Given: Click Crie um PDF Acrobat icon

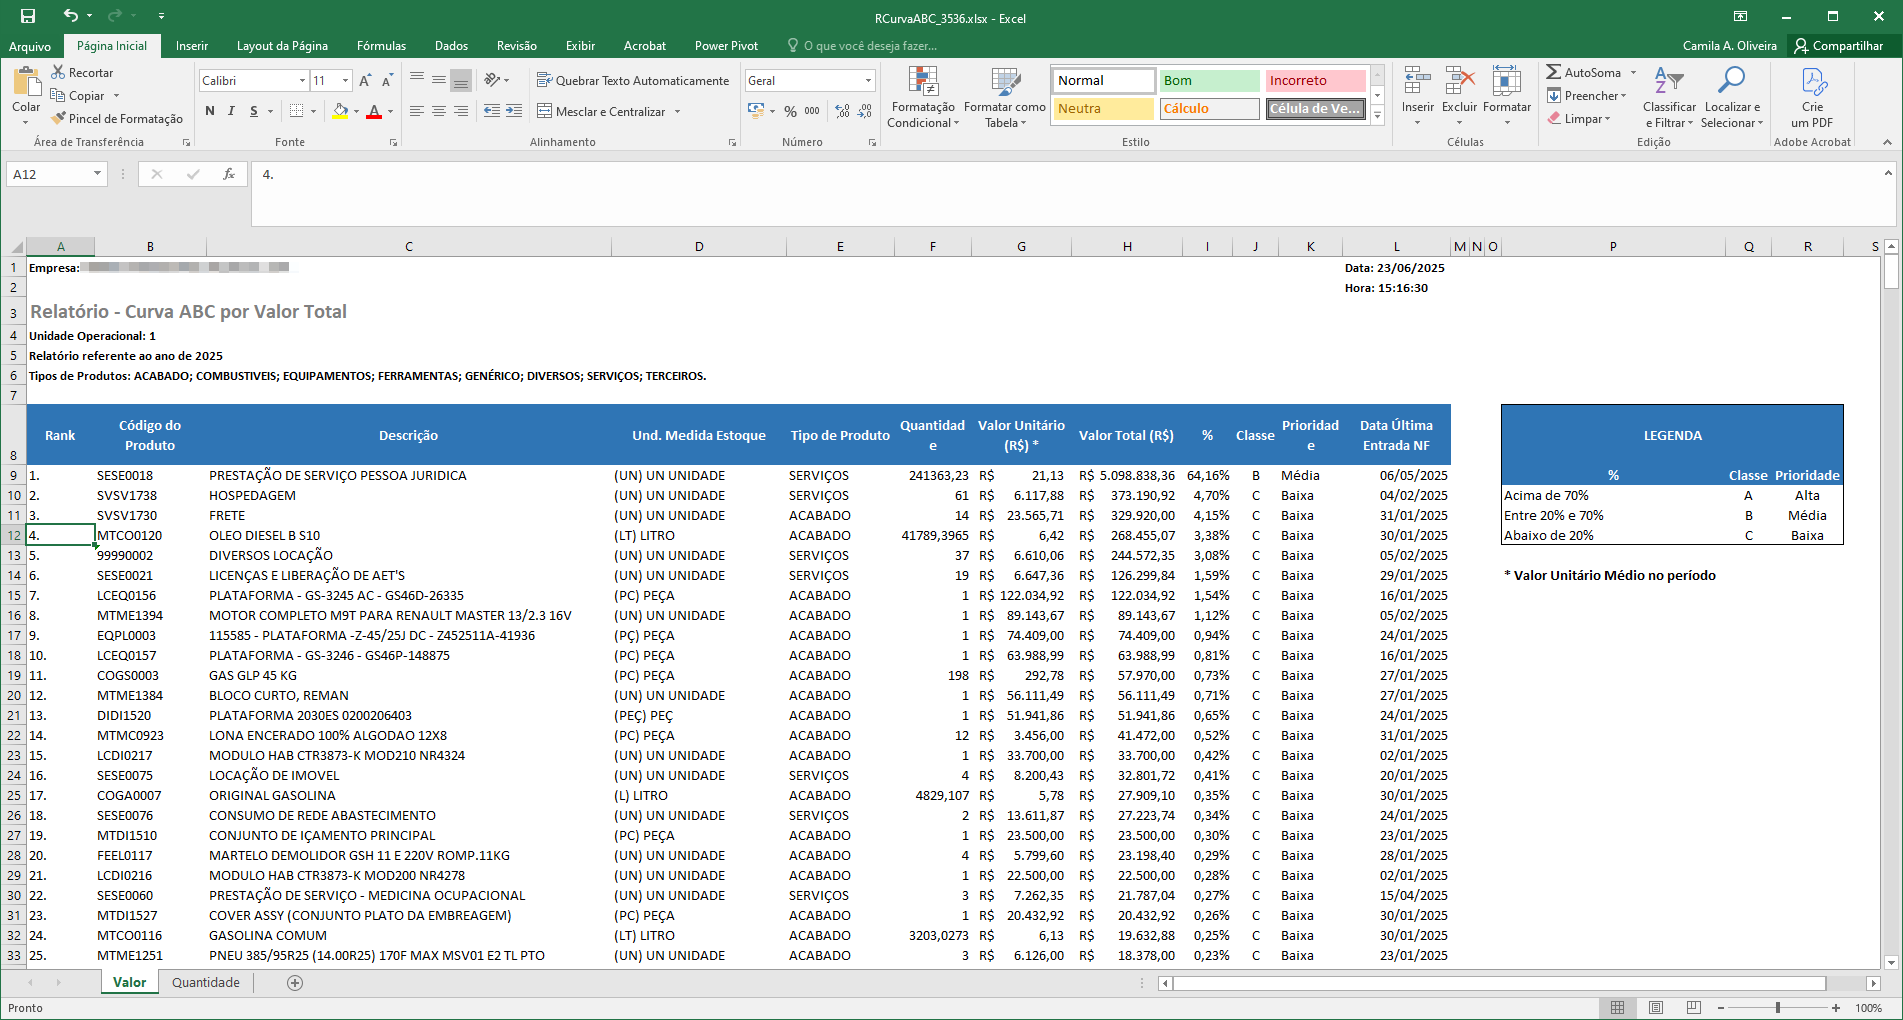Looking at the screenshot, I should [x=1813, y=81].
